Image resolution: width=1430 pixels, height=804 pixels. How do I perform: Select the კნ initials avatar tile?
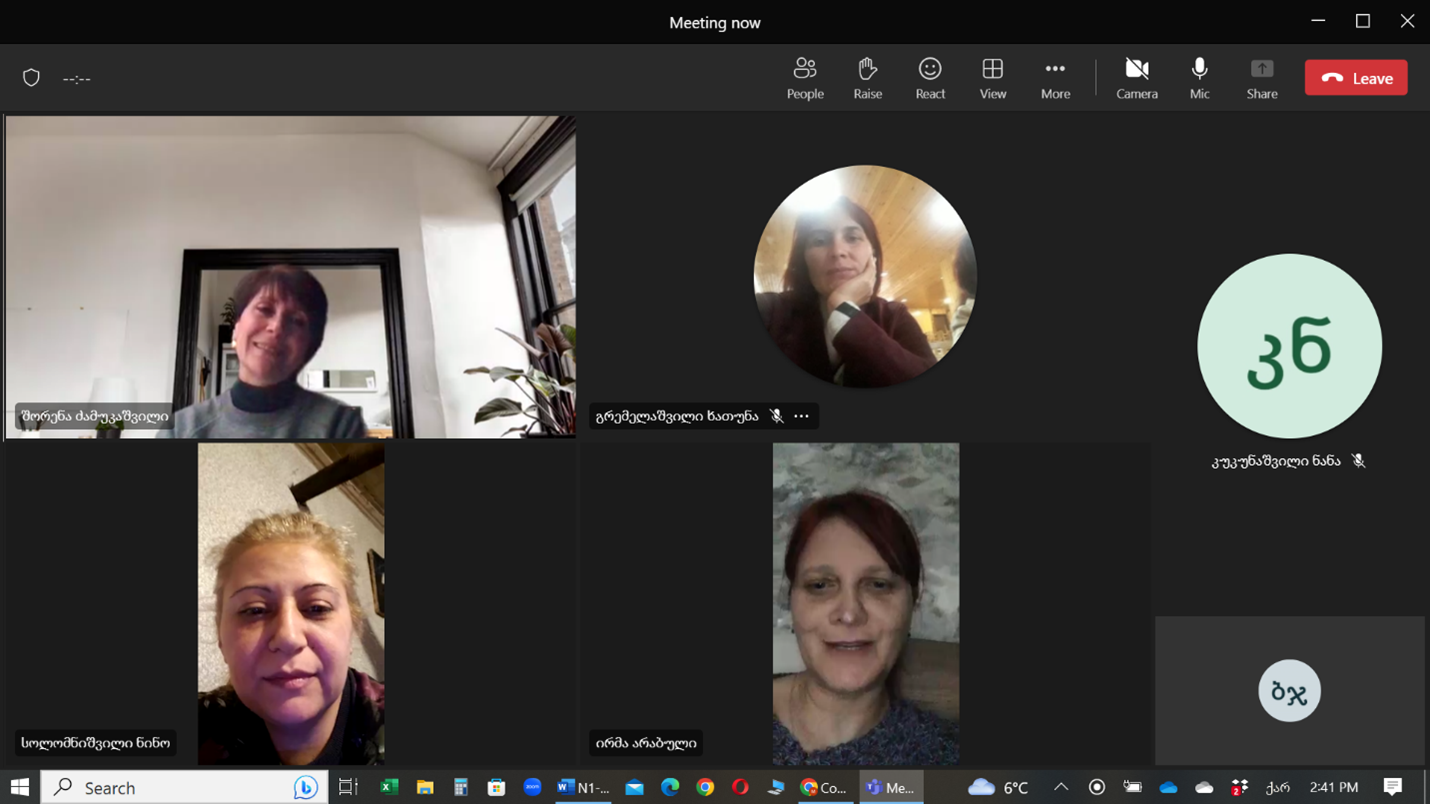[x=1289, y=346]
